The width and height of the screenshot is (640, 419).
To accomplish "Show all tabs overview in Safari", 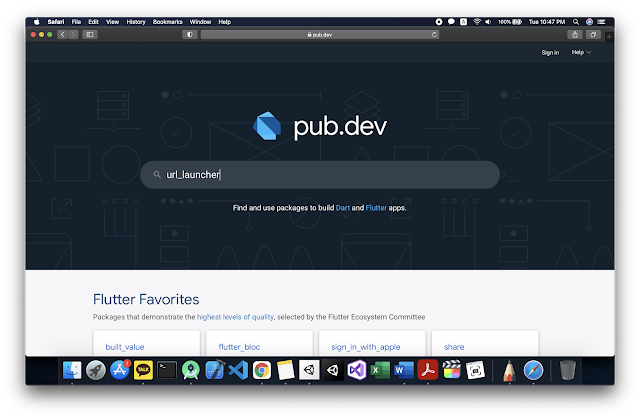I will (x=593, y=35).
